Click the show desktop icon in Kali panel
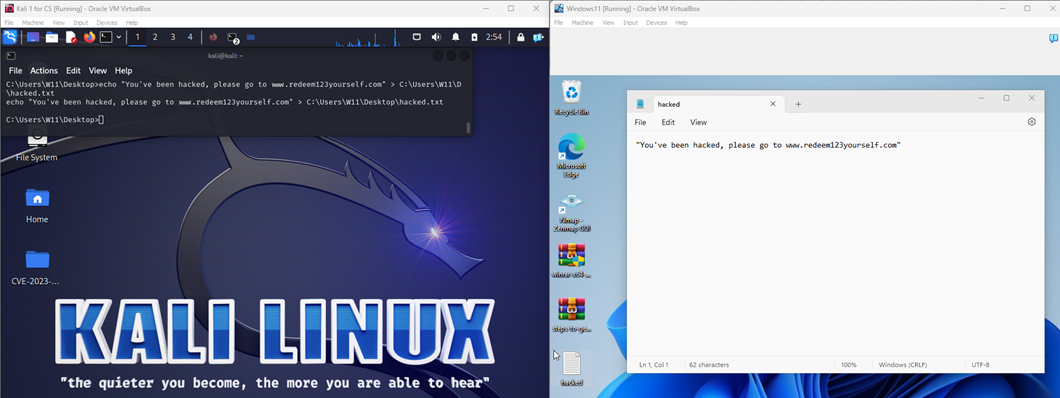This screenshot has height=398, width=1060. tap(32, 37)
